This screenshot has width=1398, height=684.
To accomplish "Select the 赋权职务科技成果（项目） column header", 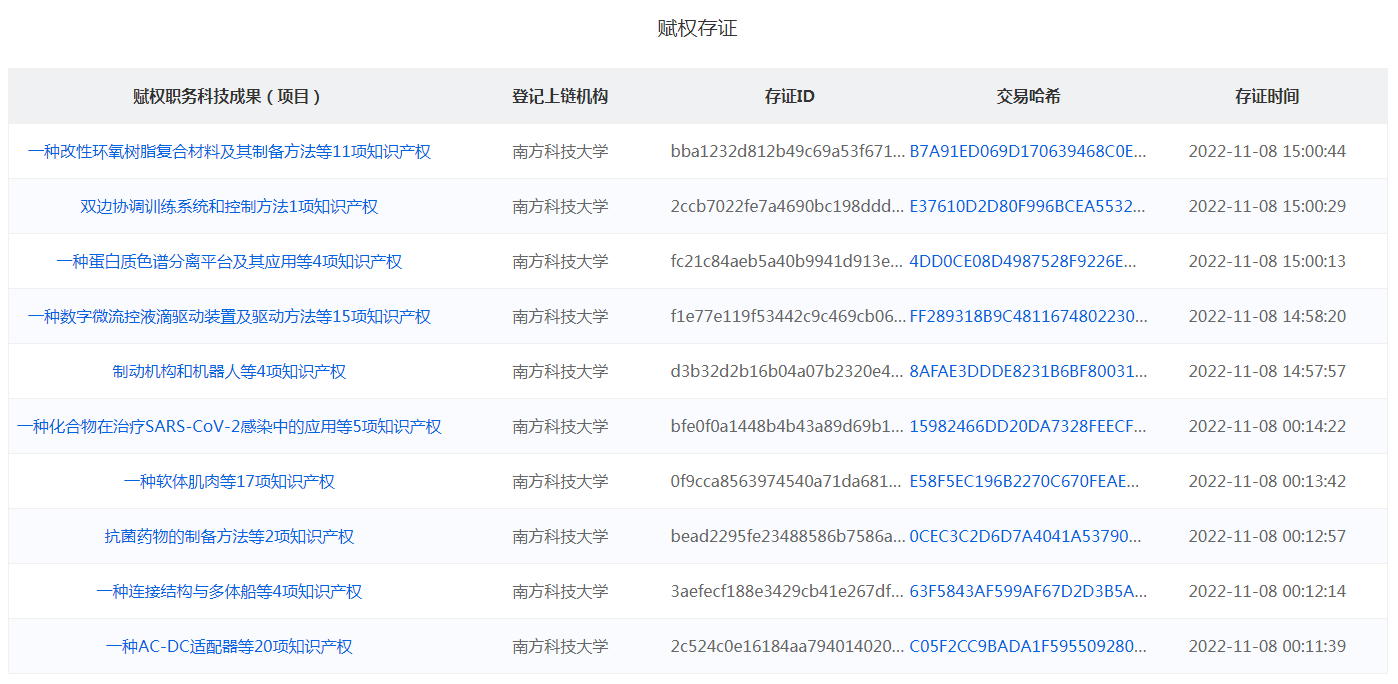I will (229, 97).
